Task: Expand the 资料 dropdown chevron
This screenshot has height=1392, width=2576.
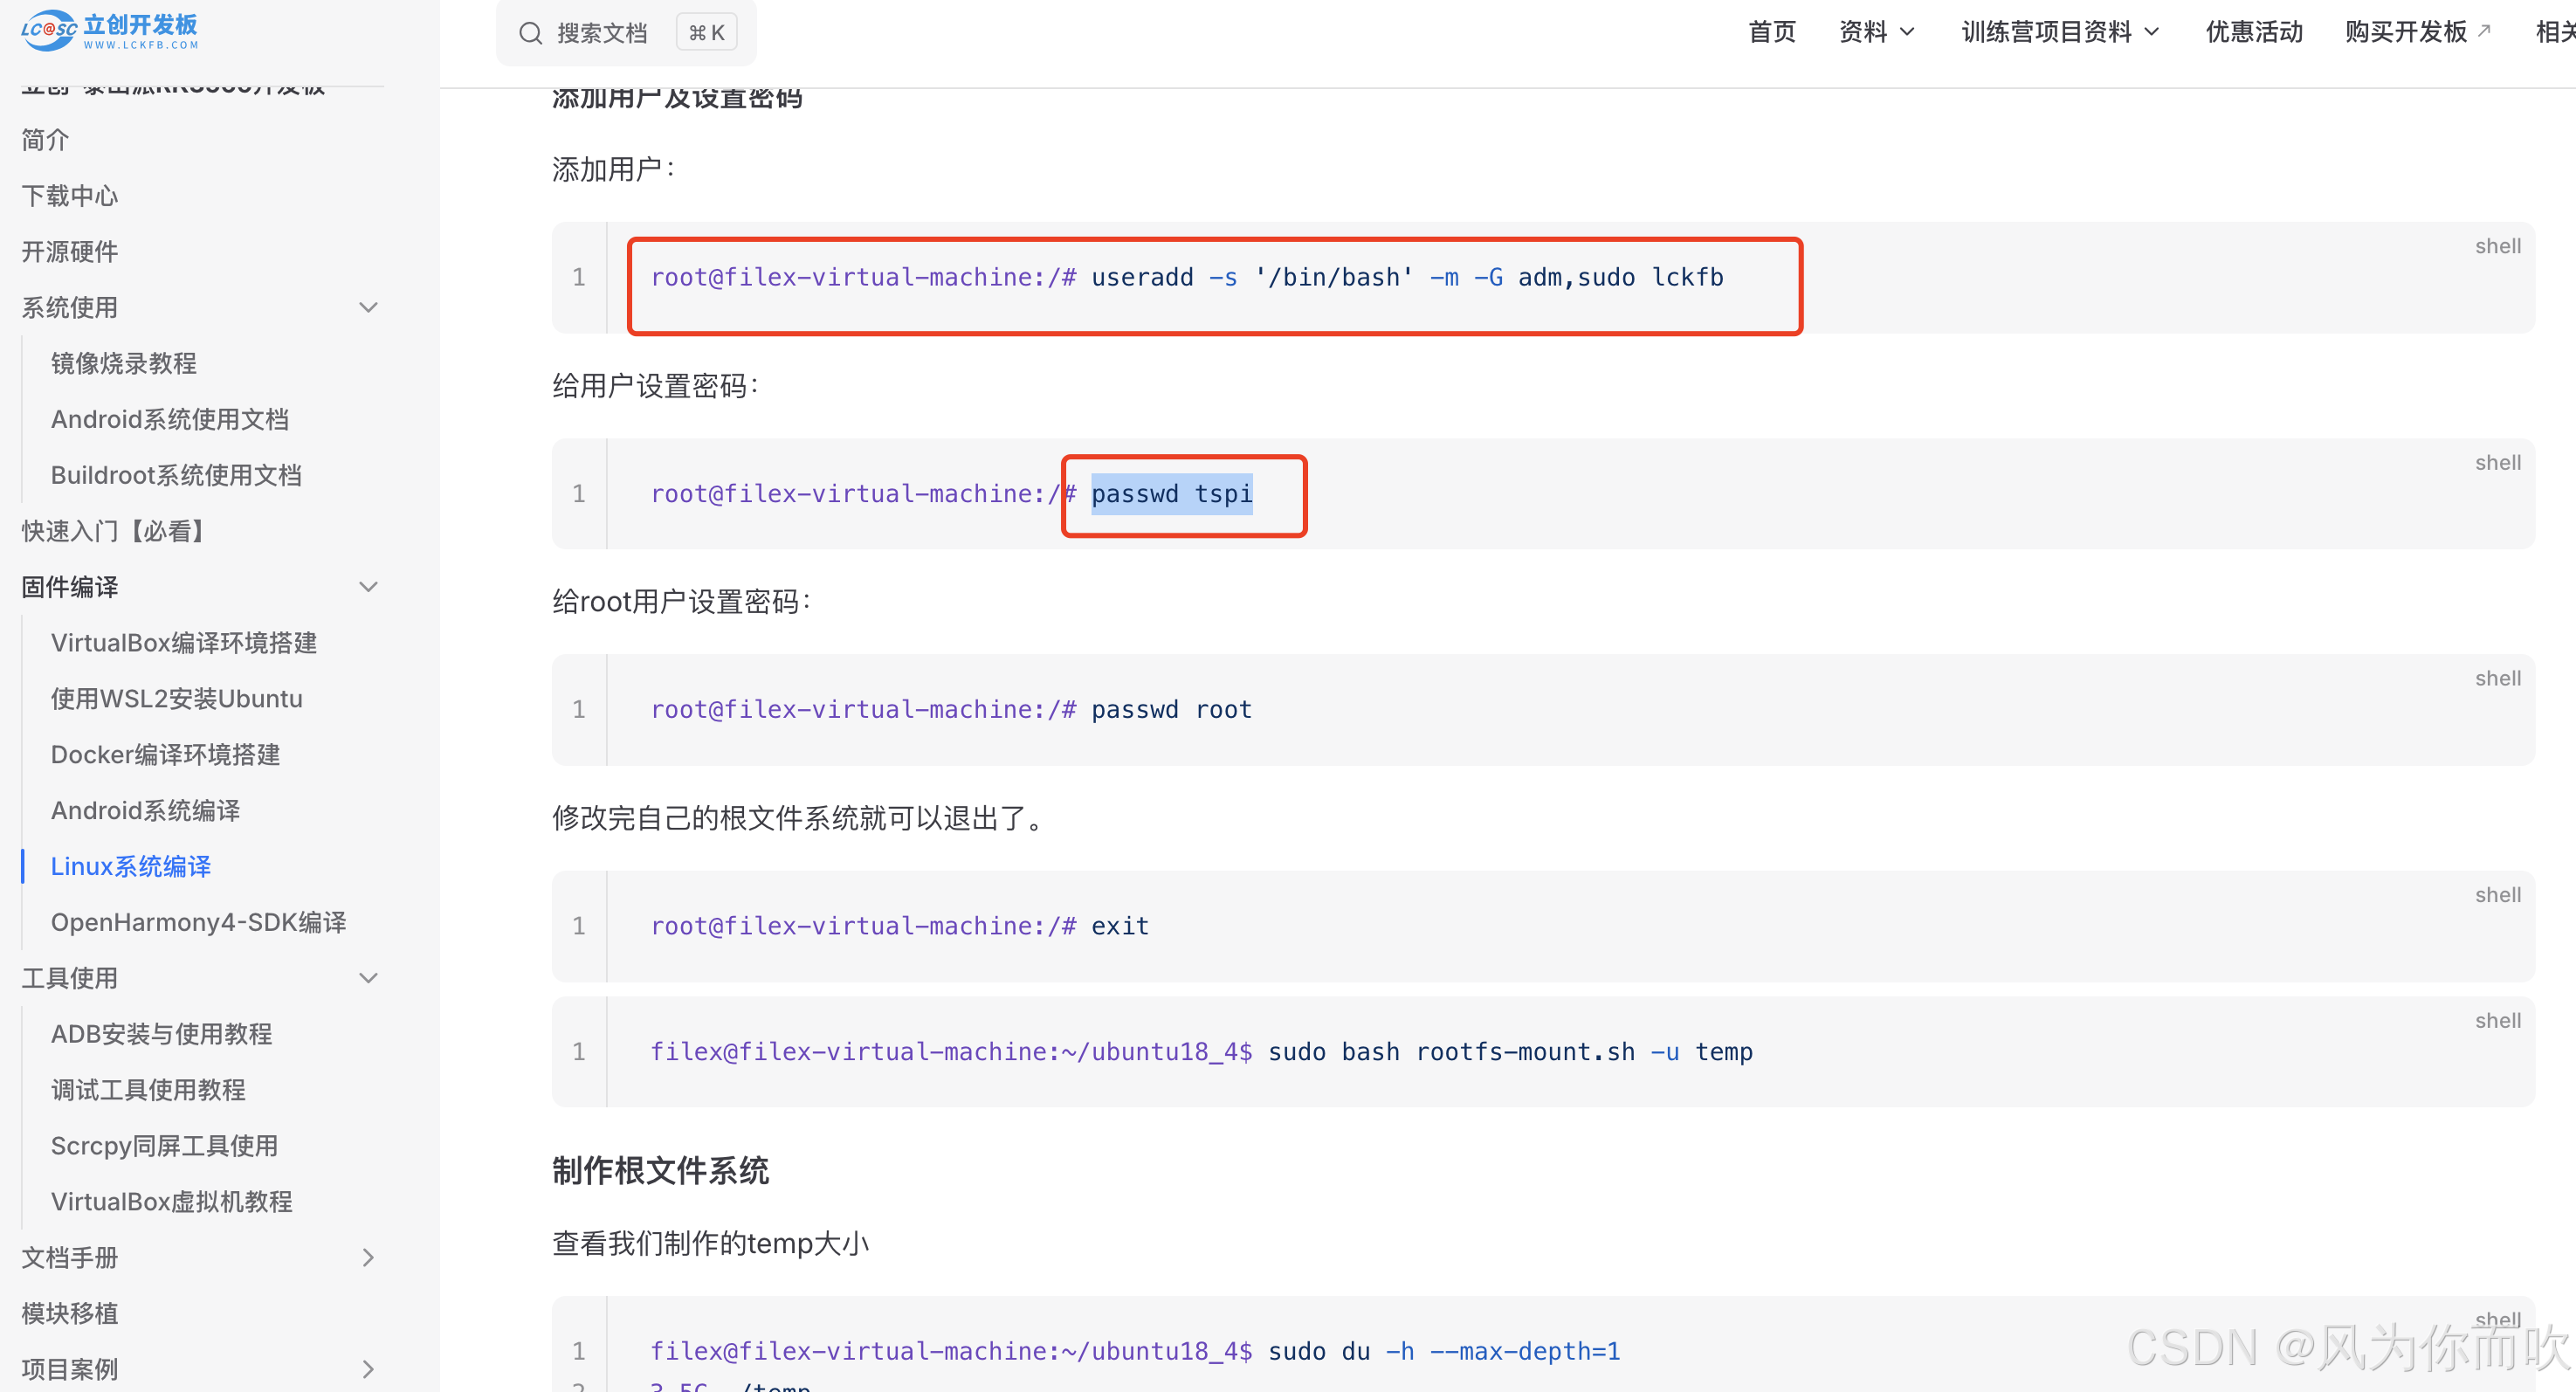Action: click(1907, 32)
